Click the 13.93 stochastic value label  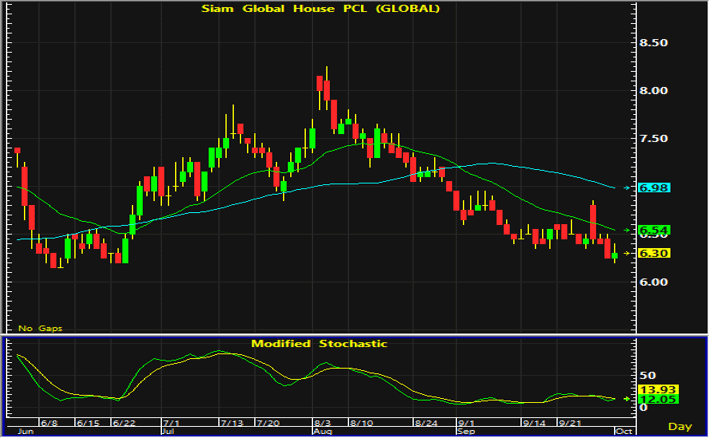[657, 390]
